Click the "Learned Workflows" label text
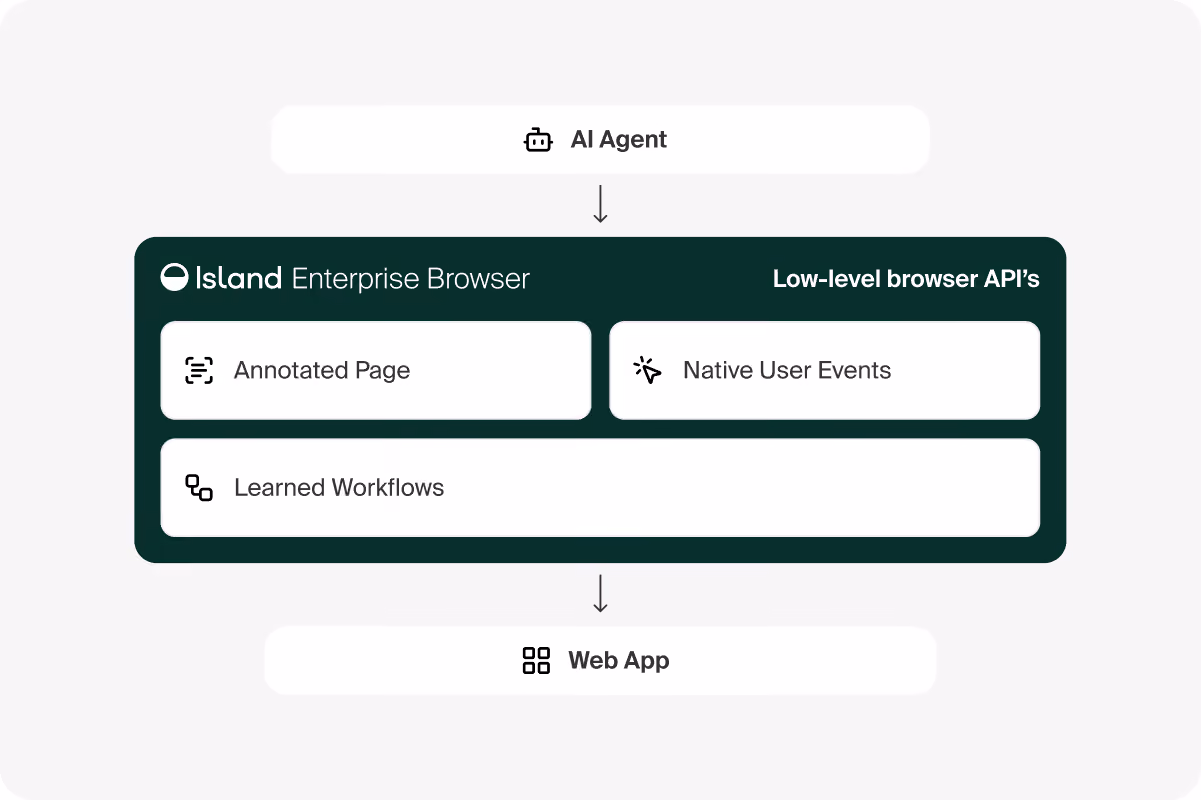 tap(339, 488)
